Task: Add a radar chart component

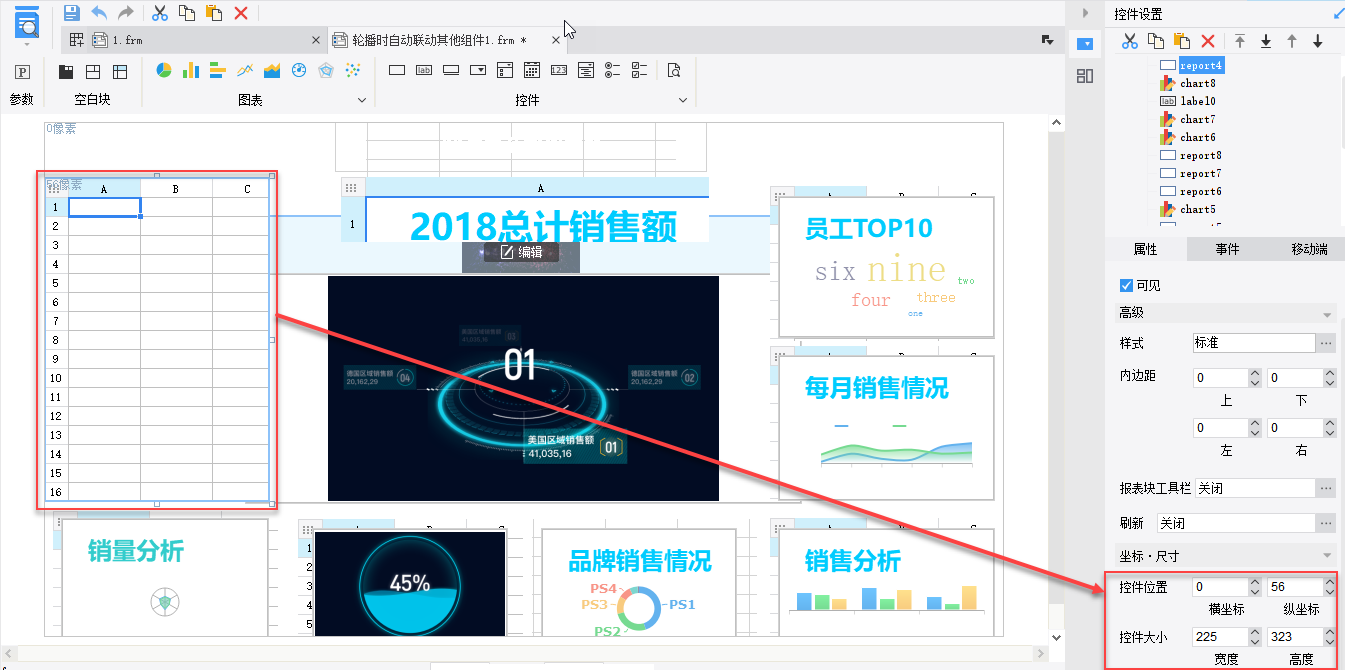Action: (x=326, y=70)
